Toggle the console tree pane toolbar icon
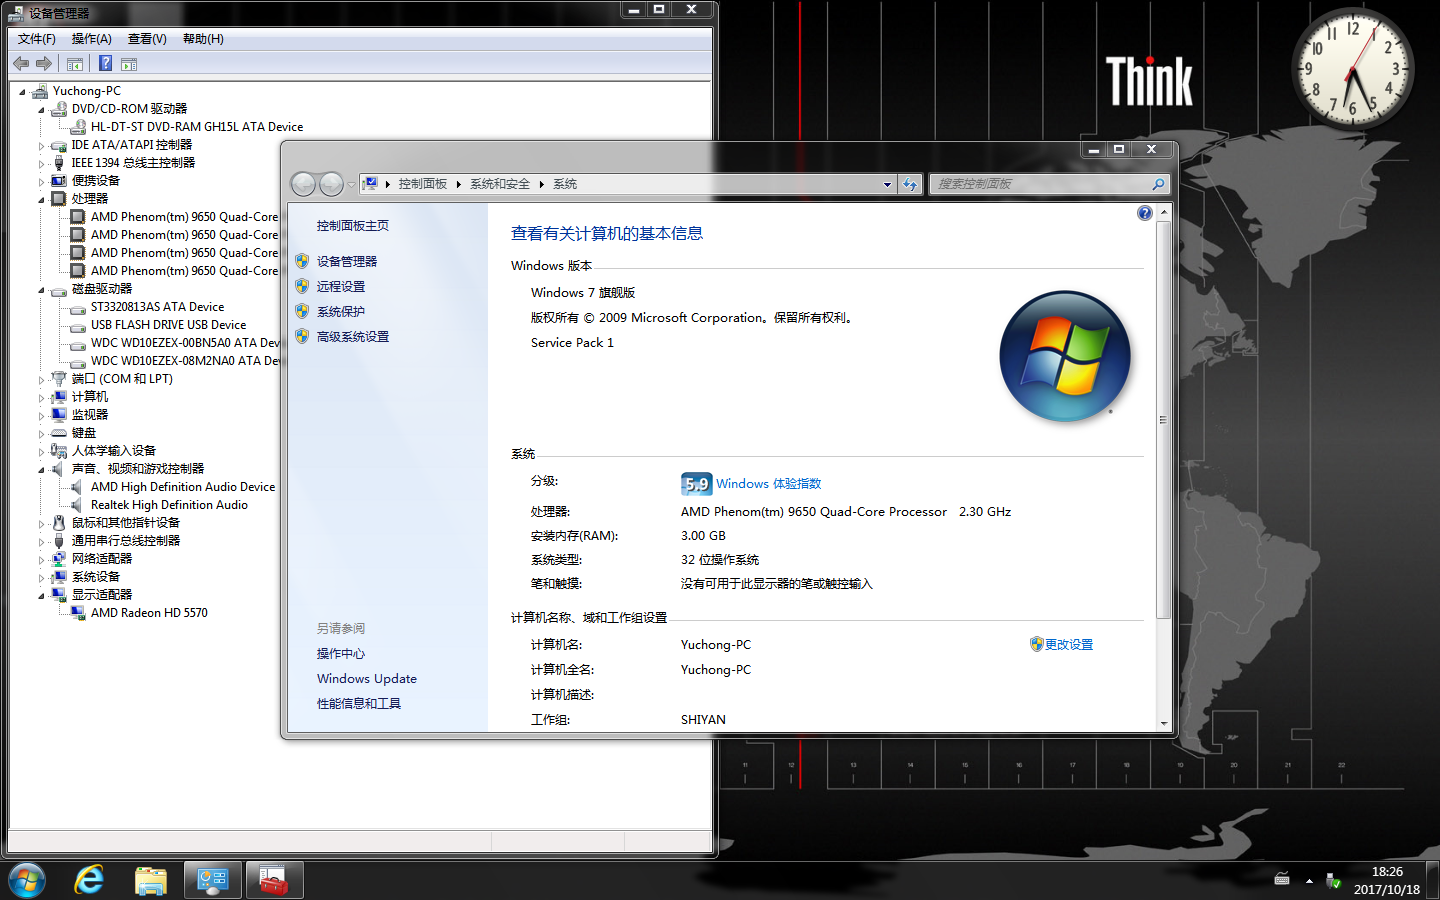1440x900 pixels. pos(75,64)
